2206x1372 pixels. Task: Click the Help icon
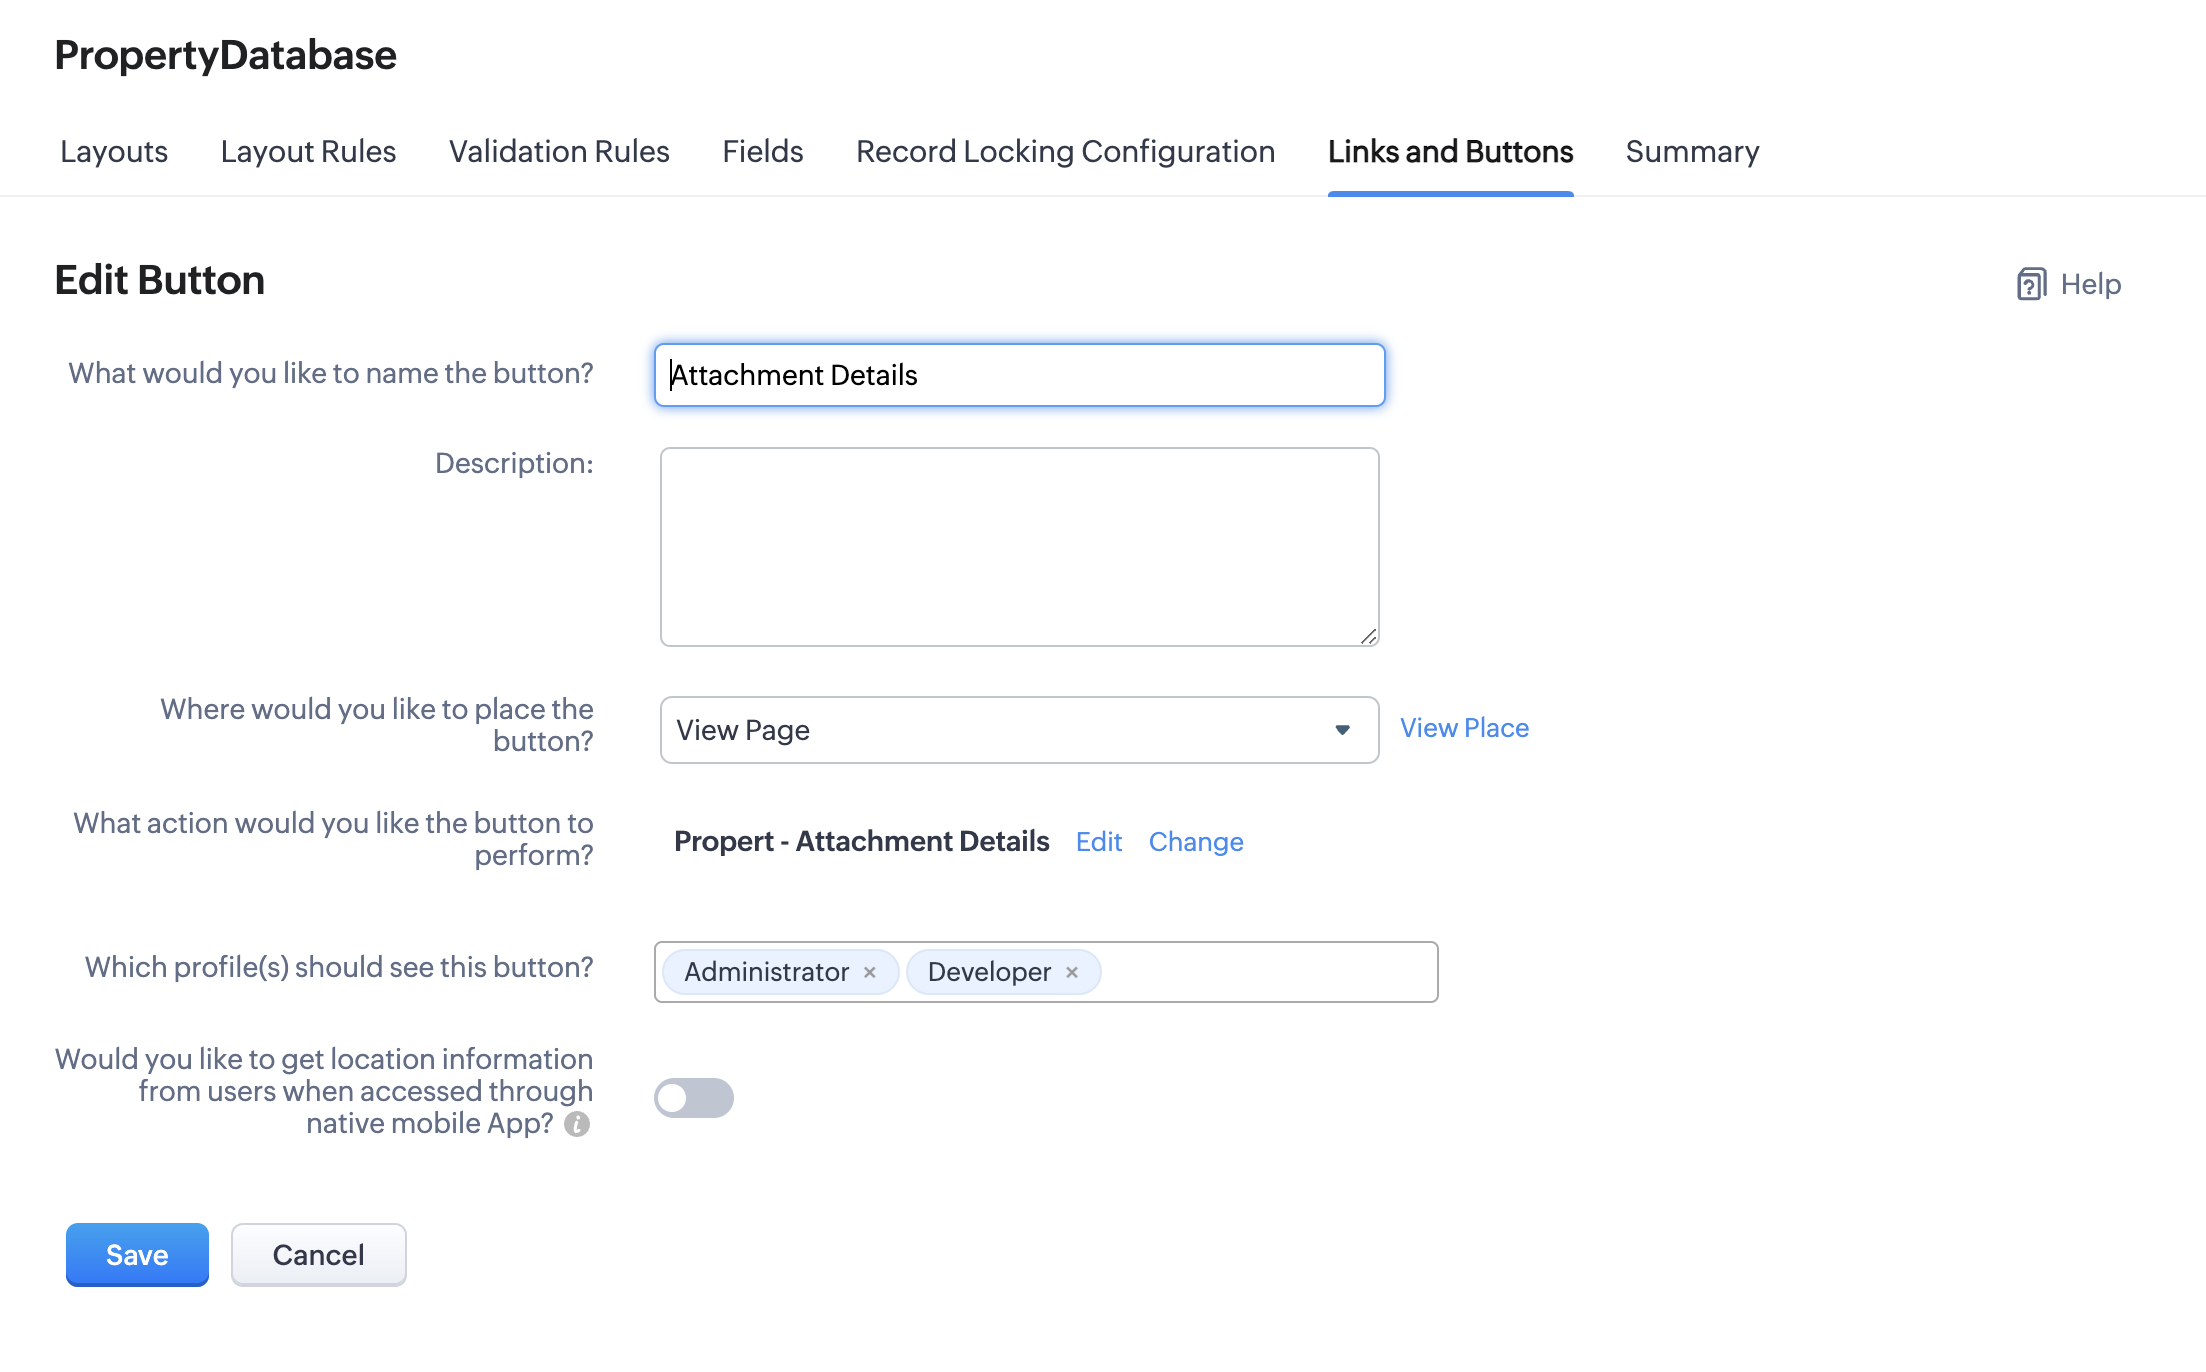click(2031, 284)
